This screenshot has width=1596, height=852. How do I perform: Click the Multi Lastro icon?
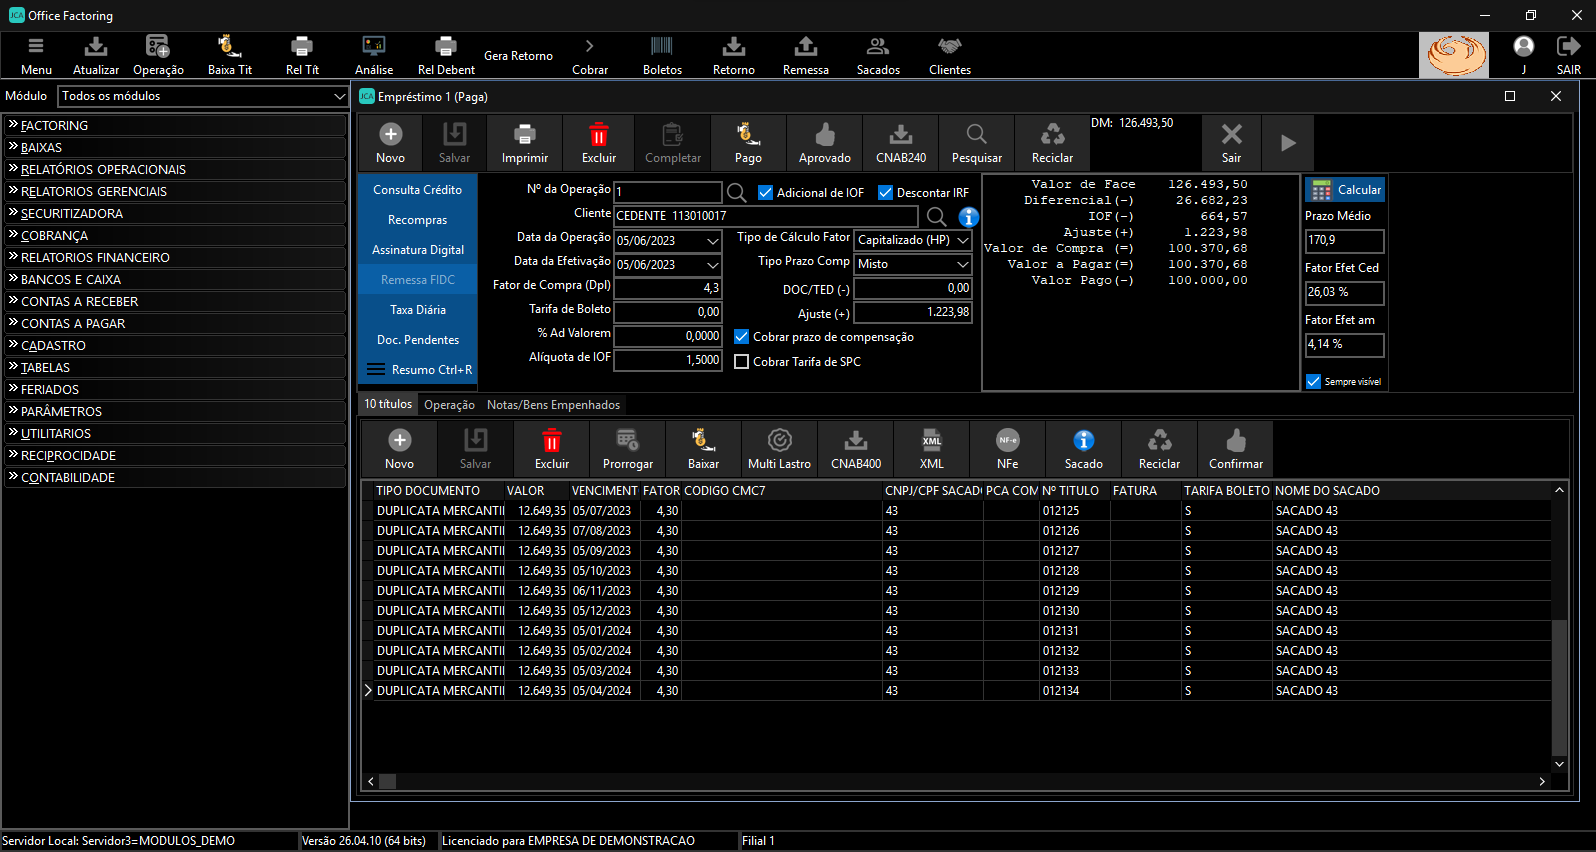[x=779, y=441]
